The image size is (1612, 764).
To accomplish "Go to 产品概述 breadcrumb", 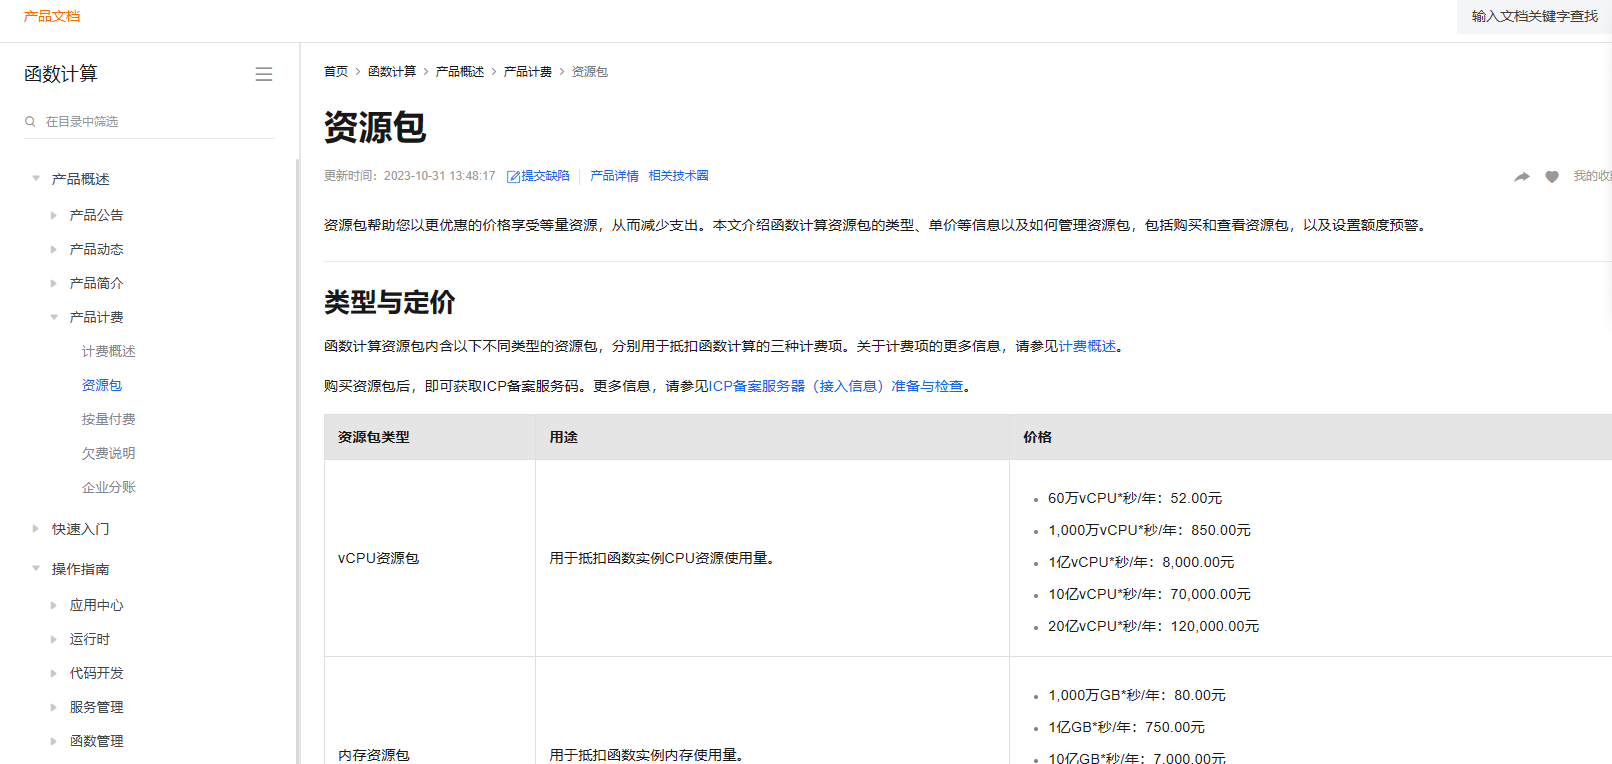I will pyautogui.click(x=460, y=72).
